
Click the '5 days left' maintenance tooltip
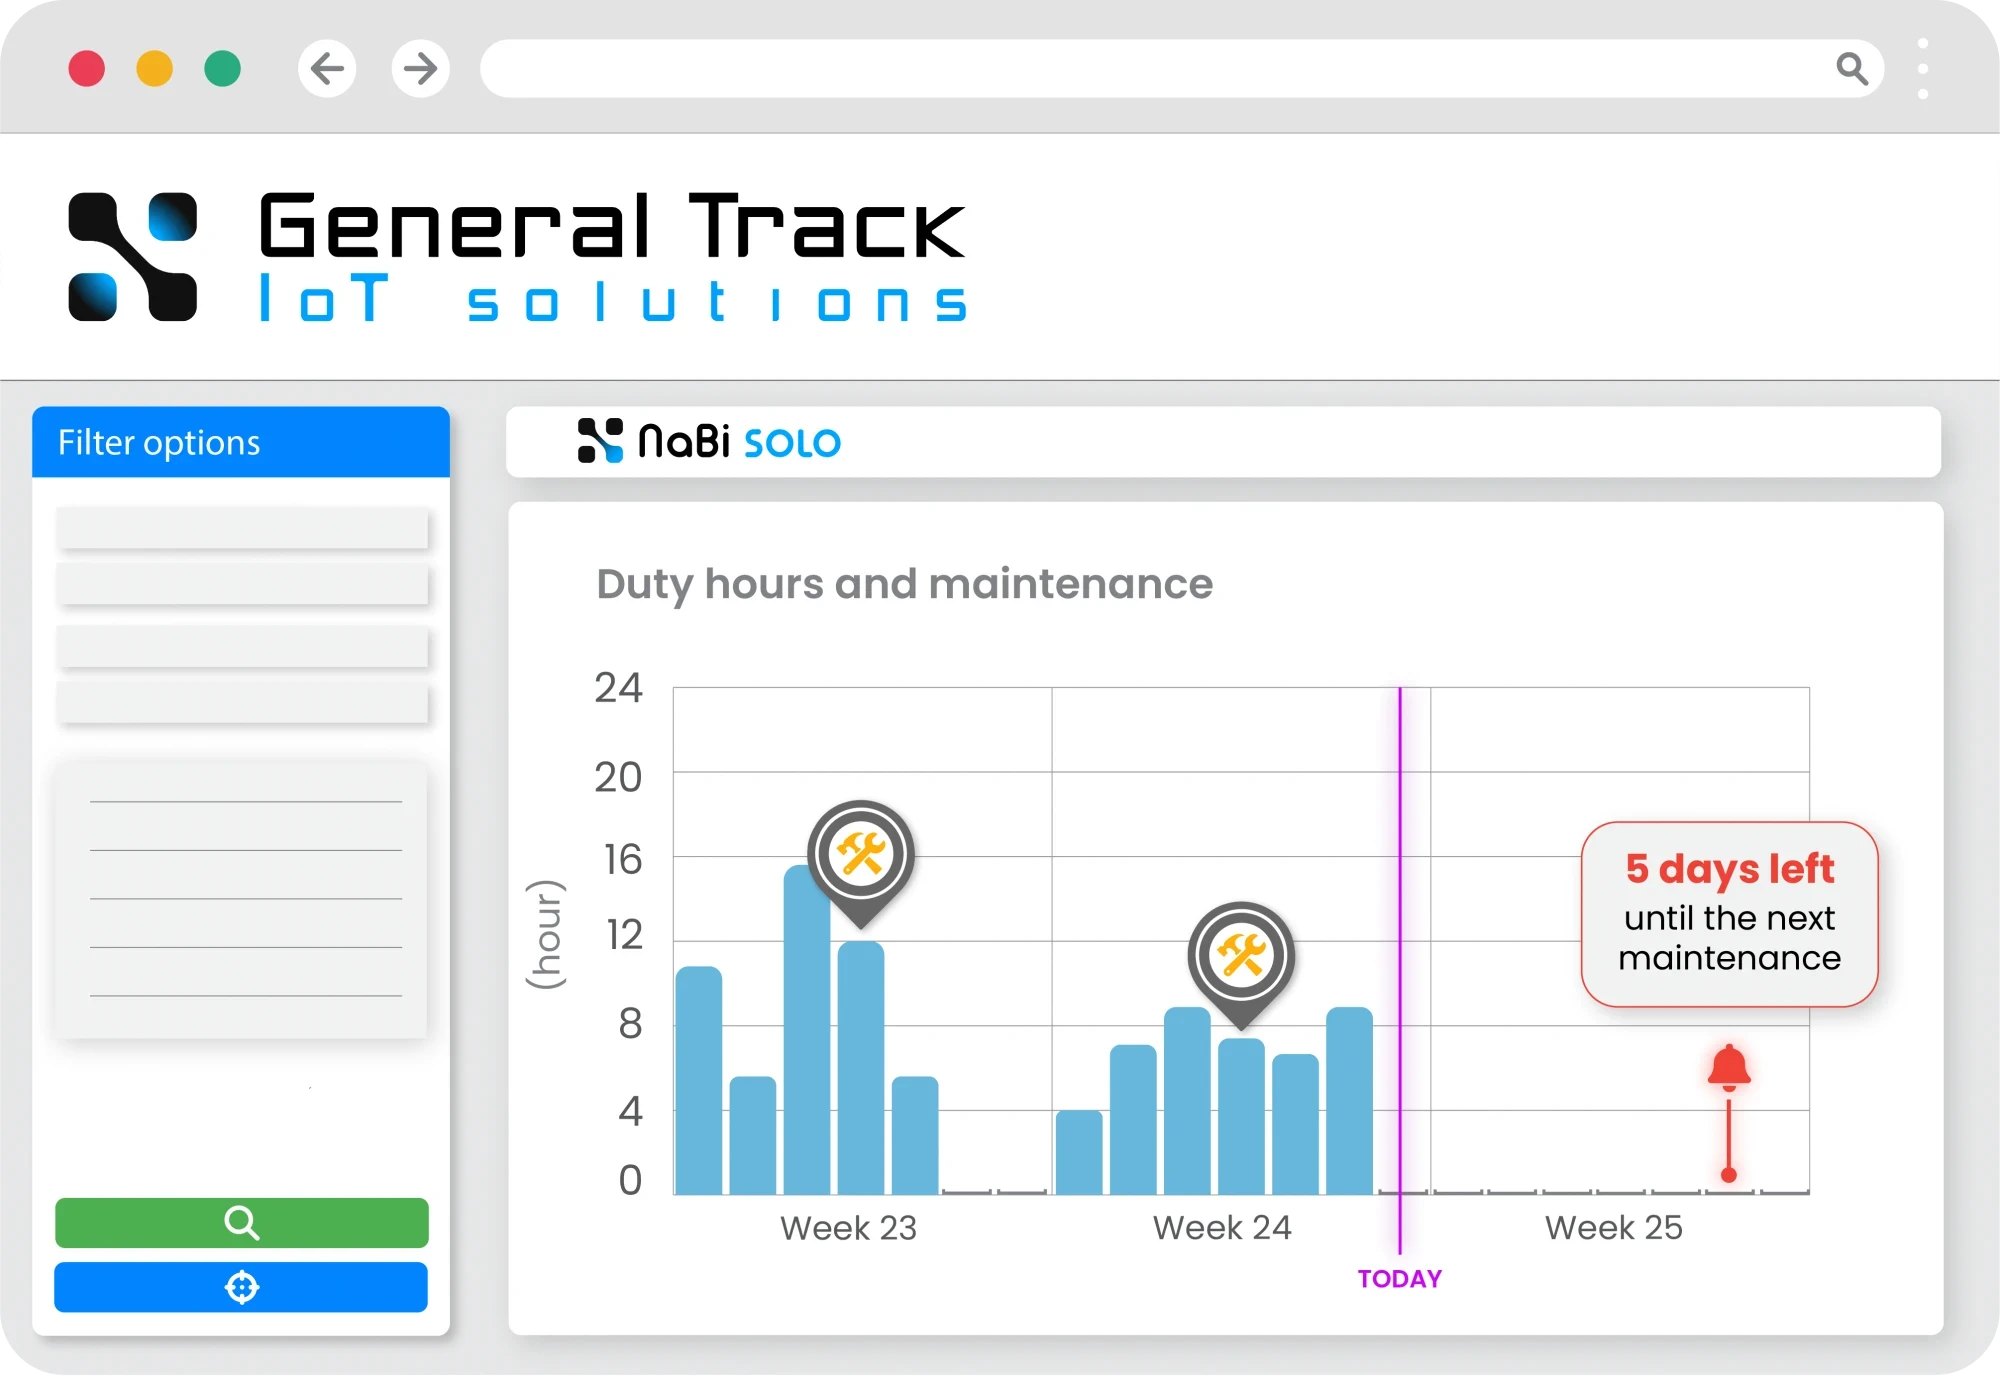(x=1729, y=914)
